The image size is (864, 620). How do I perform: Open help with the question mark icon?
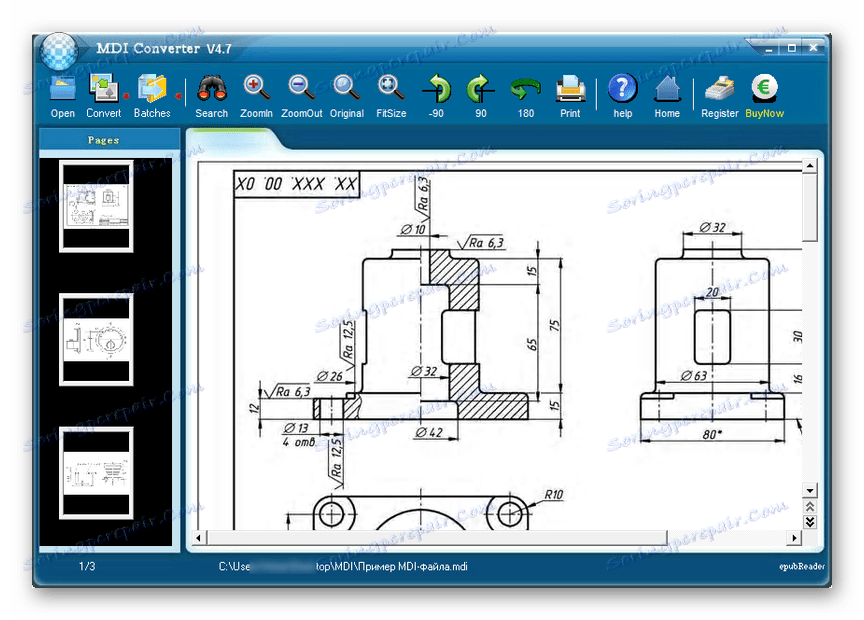623,89
